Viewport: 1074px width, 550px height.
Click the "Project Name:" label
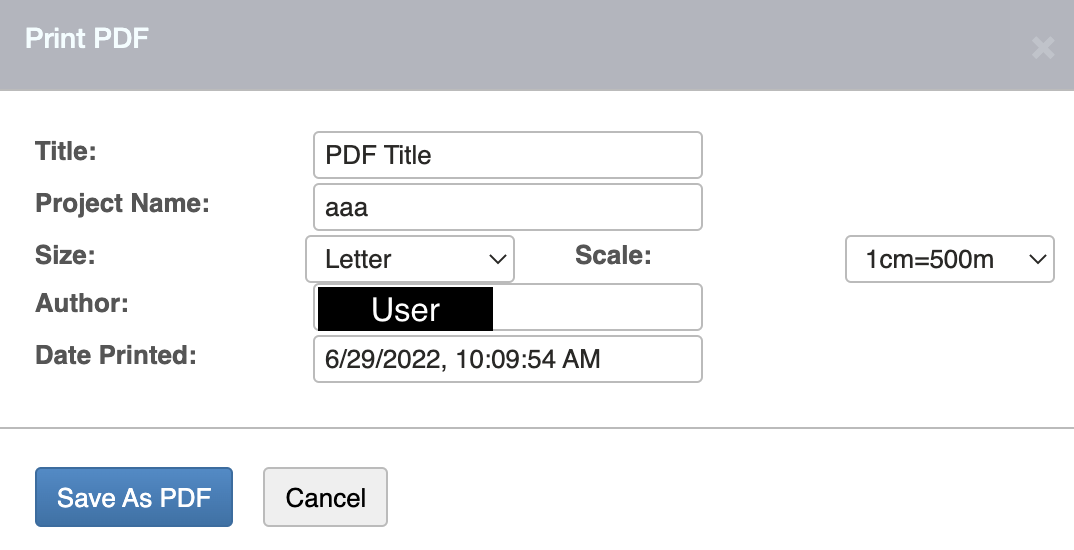coord(122,203)
